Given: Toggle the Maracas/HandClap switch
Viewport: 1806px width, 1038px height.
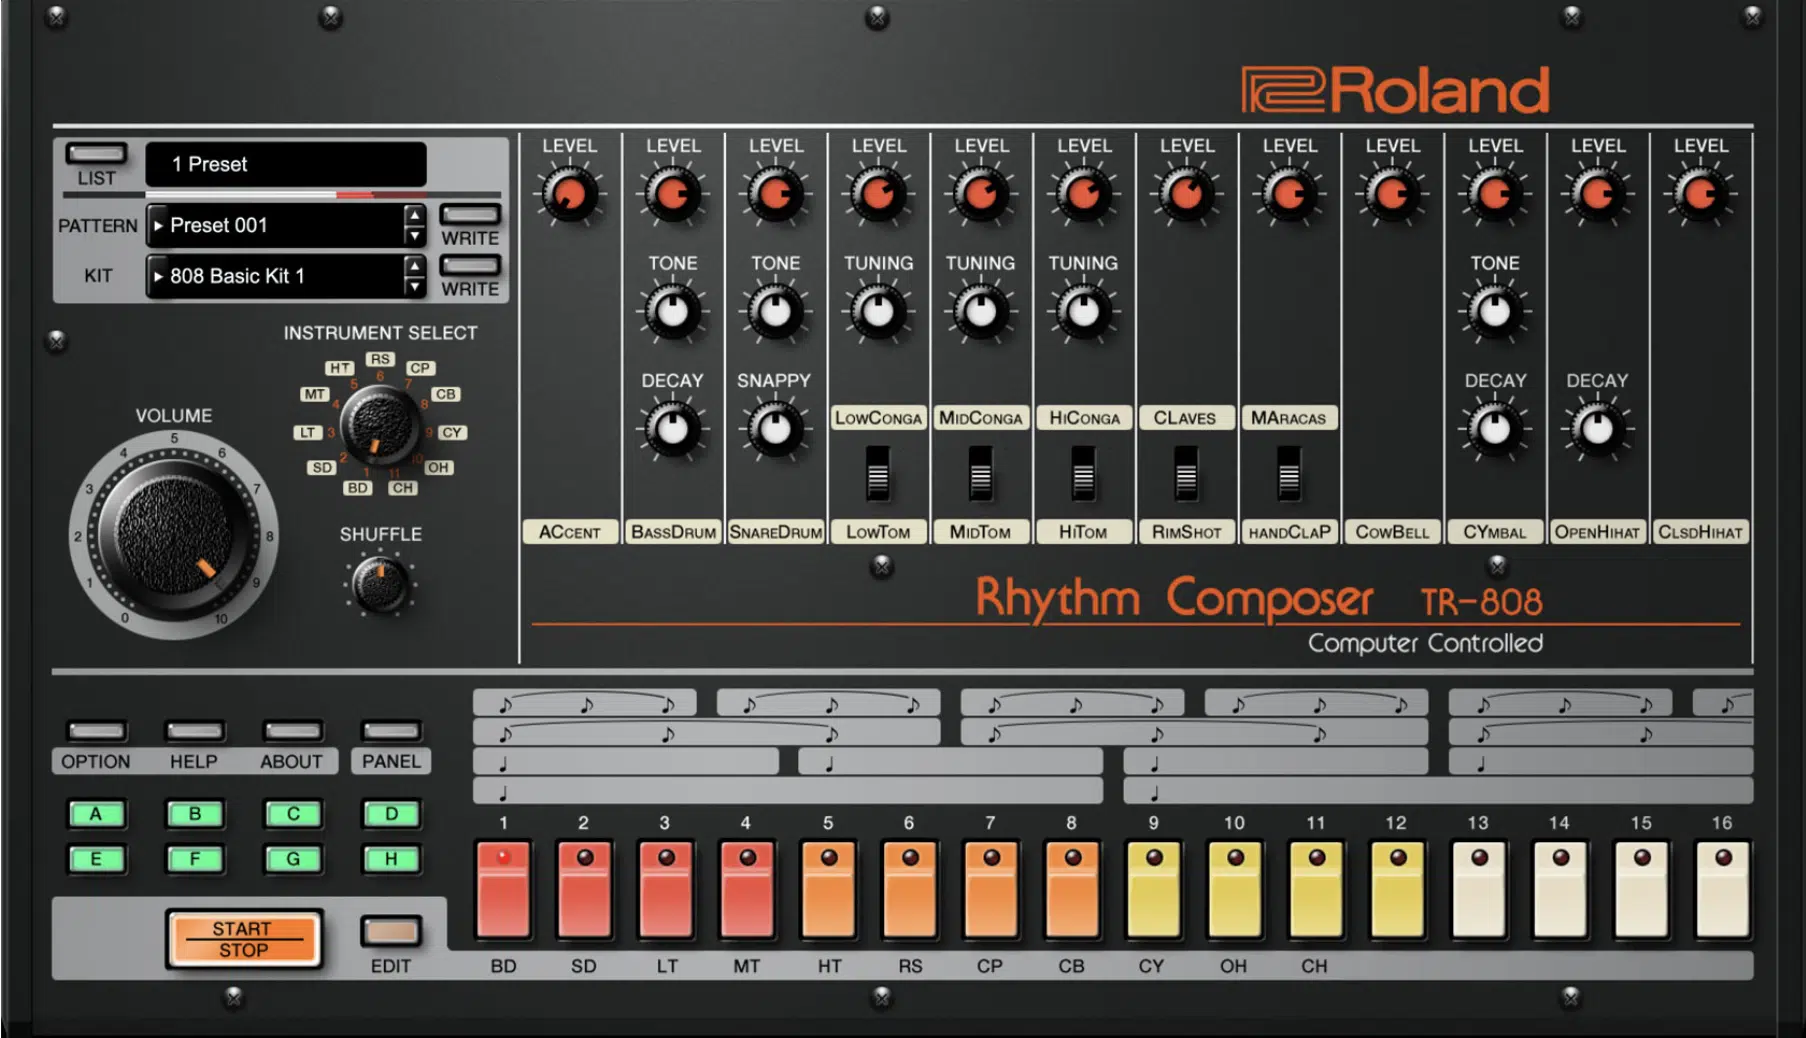Looking at the screenshot, I should pyautogui.click(x=1289, y=472).
